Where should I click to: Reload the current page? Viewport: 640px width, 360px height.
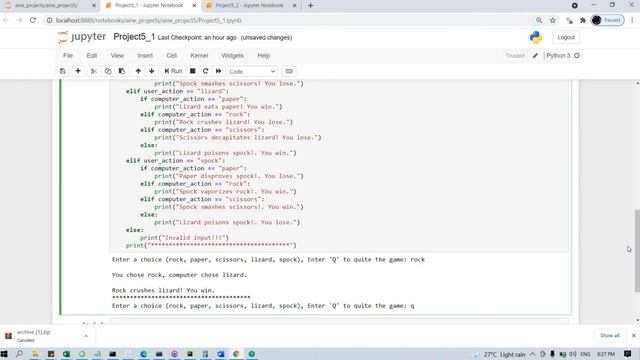click(33, 20)
